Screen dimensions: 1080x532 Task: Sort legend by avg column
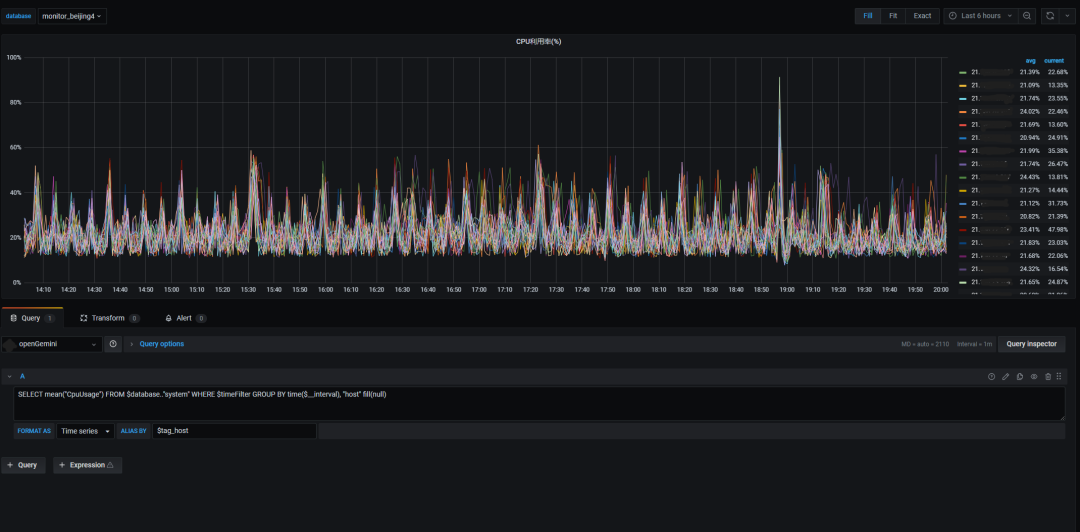pyautogui.click(x=1030, y=61)
